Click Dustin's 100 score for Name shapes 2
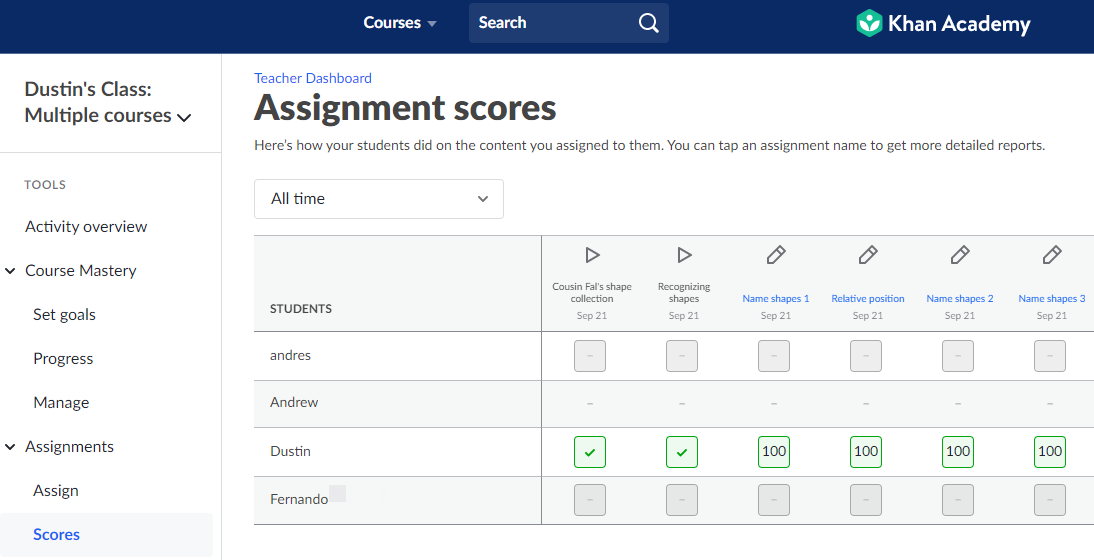The image size is (1094, 560). [958, 452]
